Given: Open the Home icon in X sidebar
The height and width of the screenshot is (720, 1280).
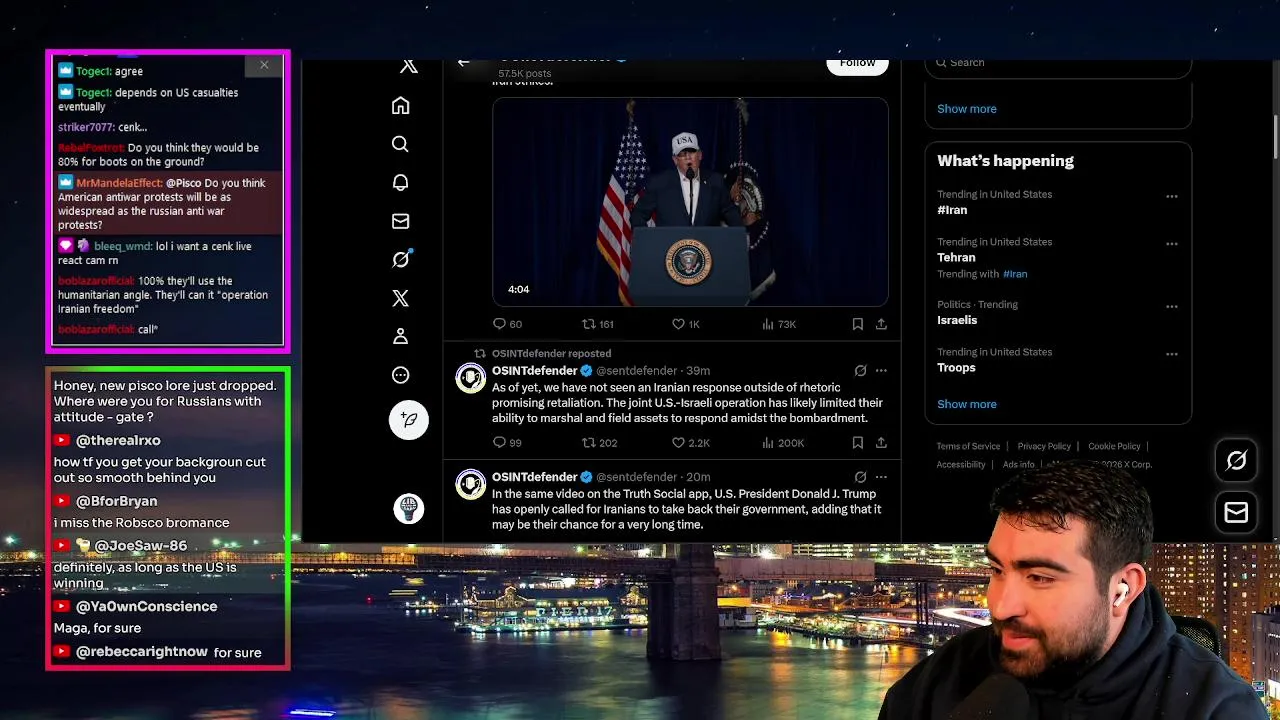Looking at the screenshot, I should pyautogui.click(x=400, y=106).
